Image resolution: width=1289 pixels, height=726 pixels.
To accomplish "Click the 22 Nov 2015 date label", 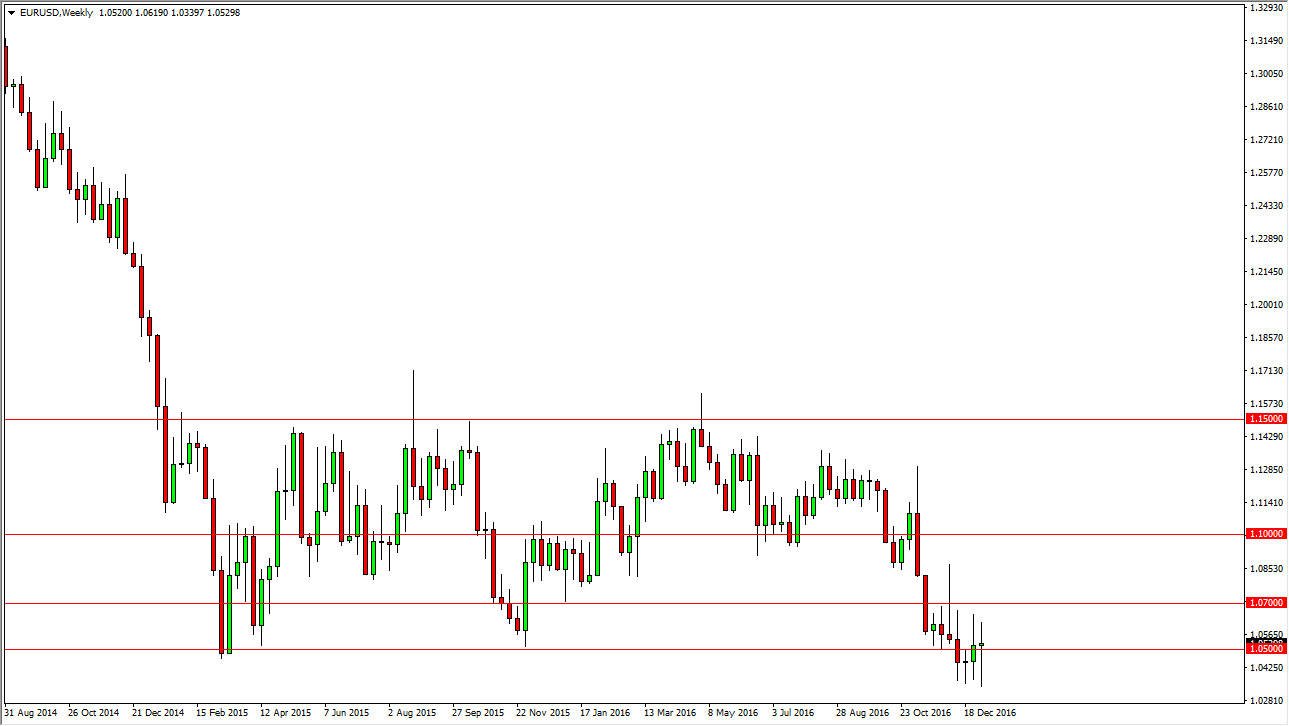I will click(x=542, y=714).
